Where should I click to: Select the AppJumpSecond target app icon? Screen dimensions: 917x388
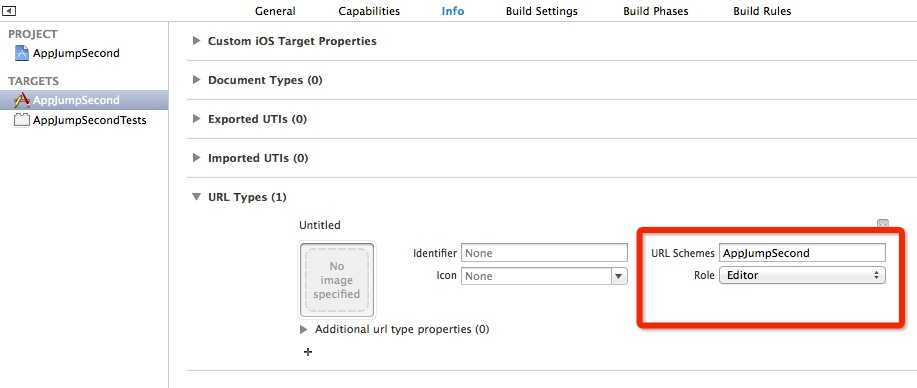[x=22, y=100]
